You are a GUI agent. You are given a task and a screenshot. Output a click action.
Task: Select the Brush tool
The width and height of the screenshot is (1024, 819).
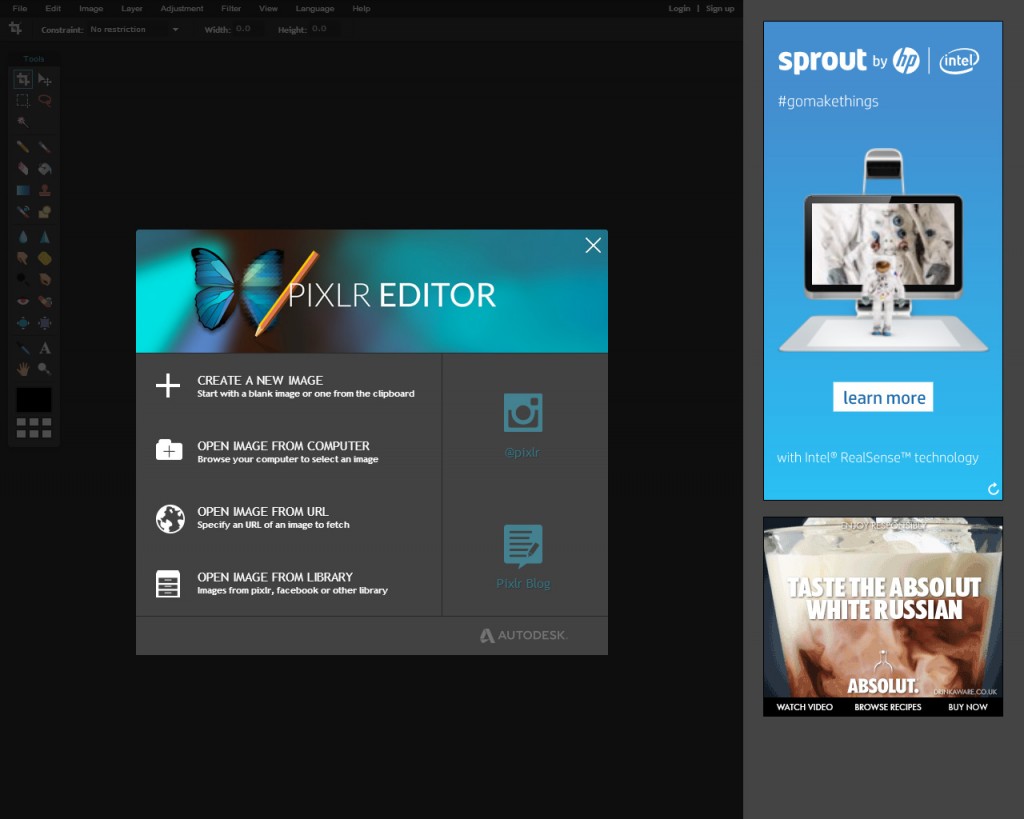[44, 147]
